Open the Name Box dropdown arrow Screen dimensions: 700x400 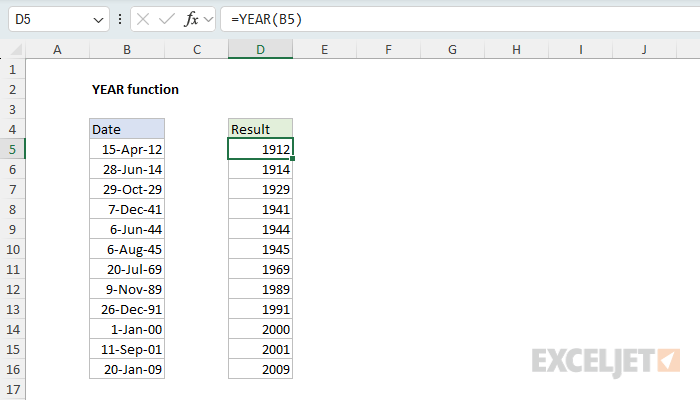click(x=96, y=19)
